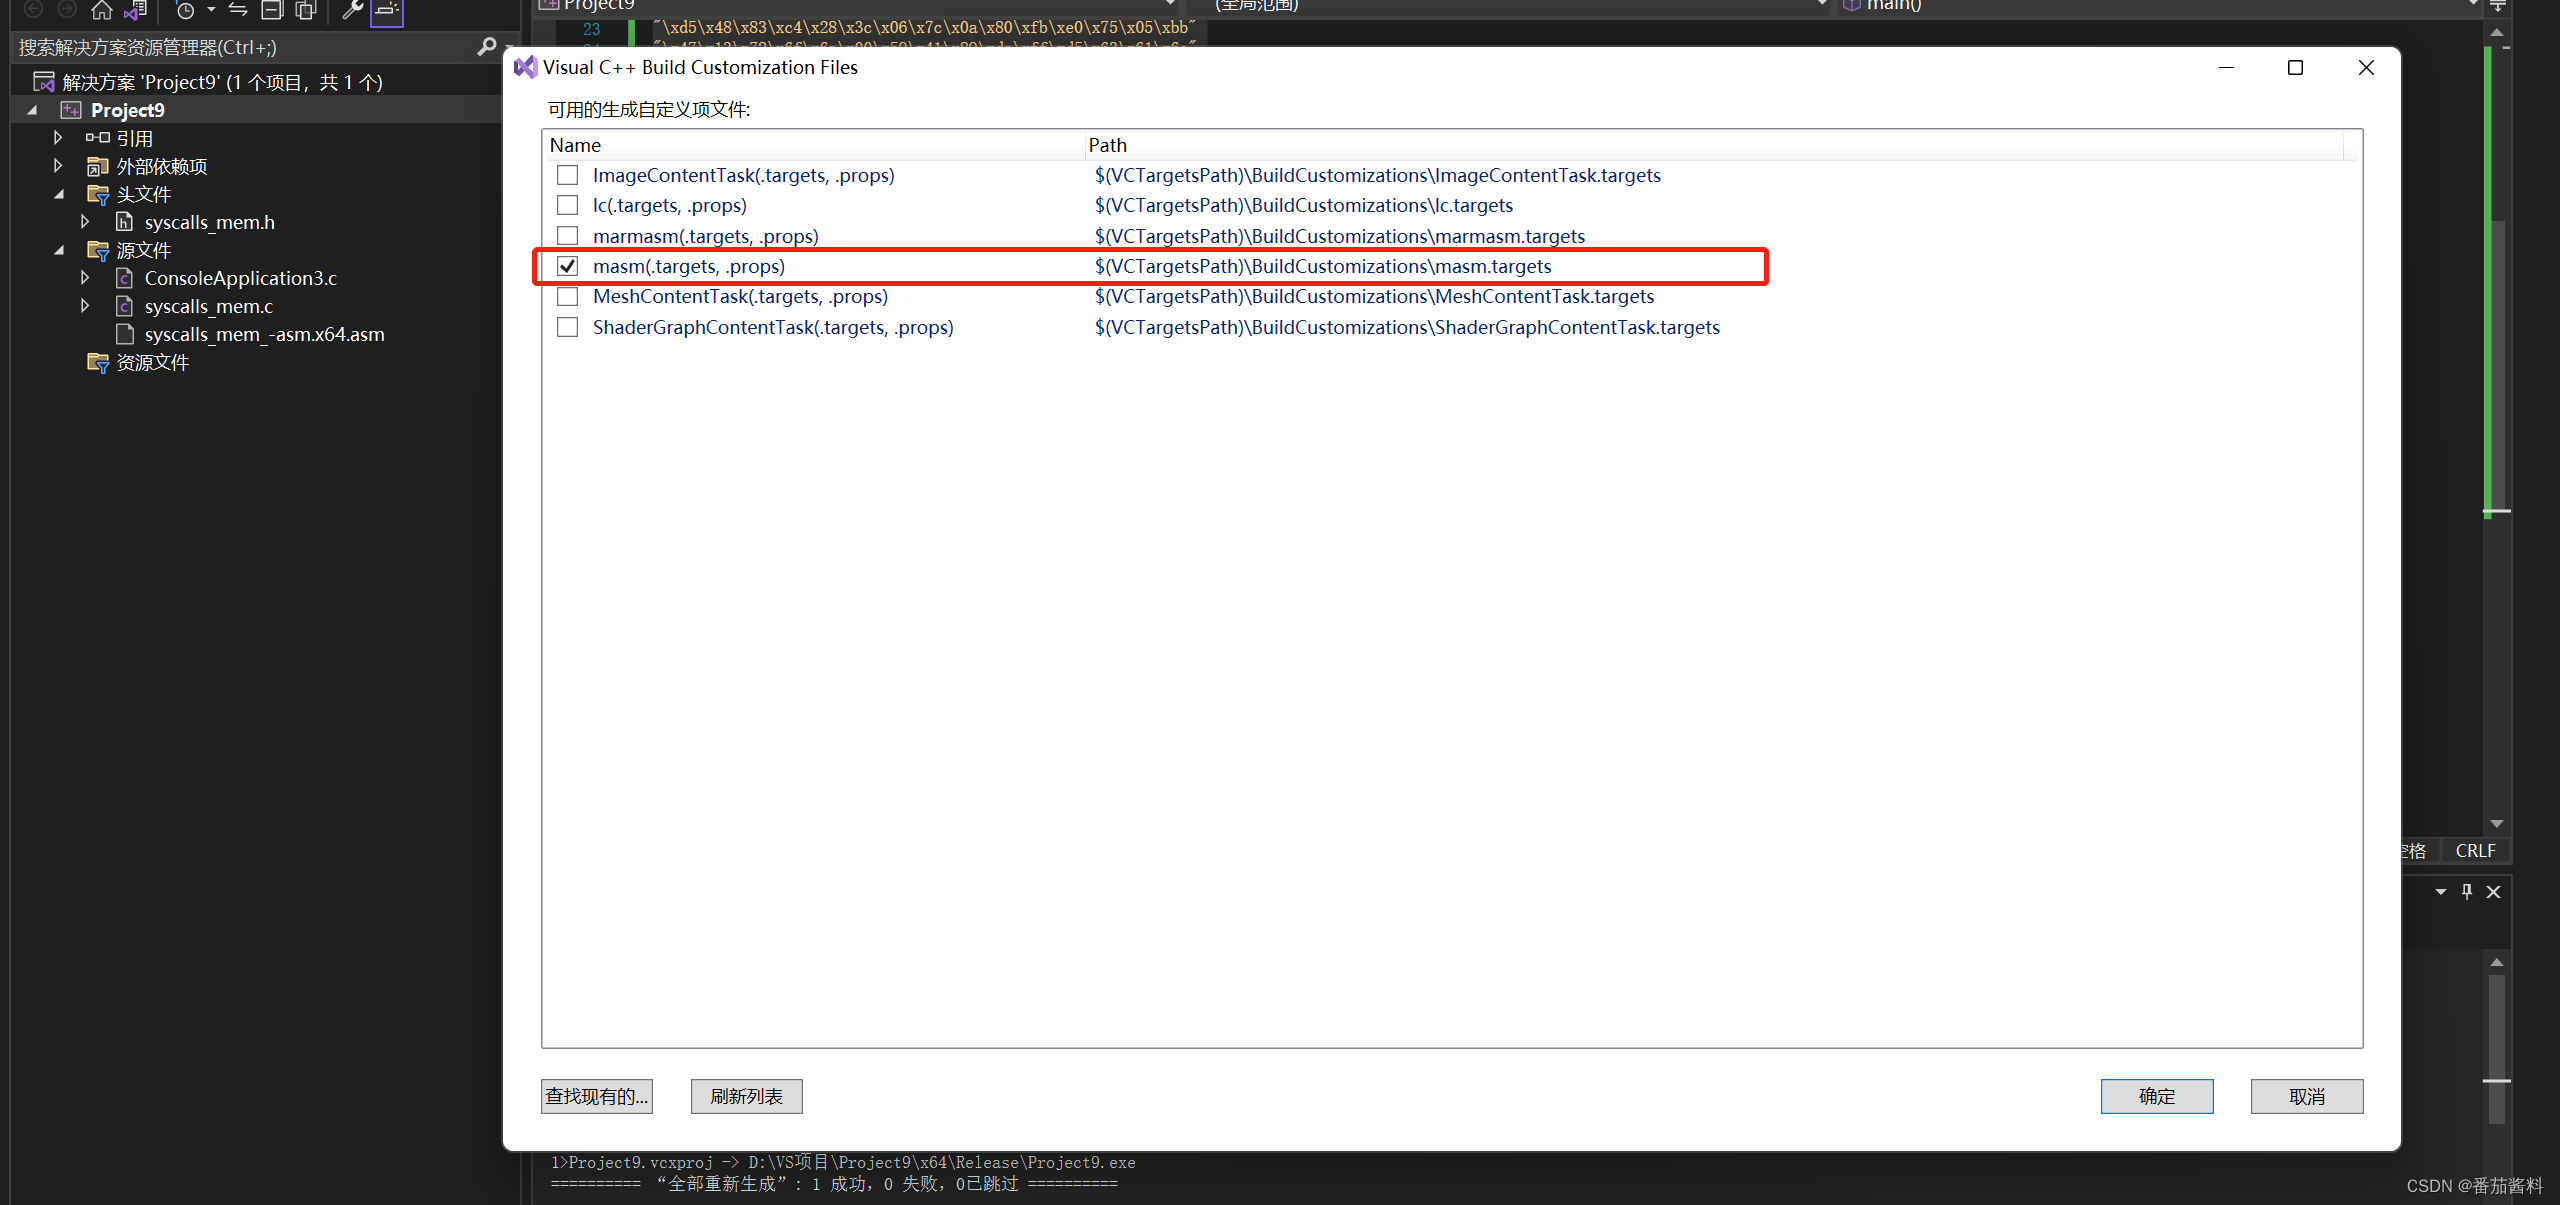The image size is (2560, 1205).
Task: Collapse the 源文件 folder
Action: coord(58,250)
